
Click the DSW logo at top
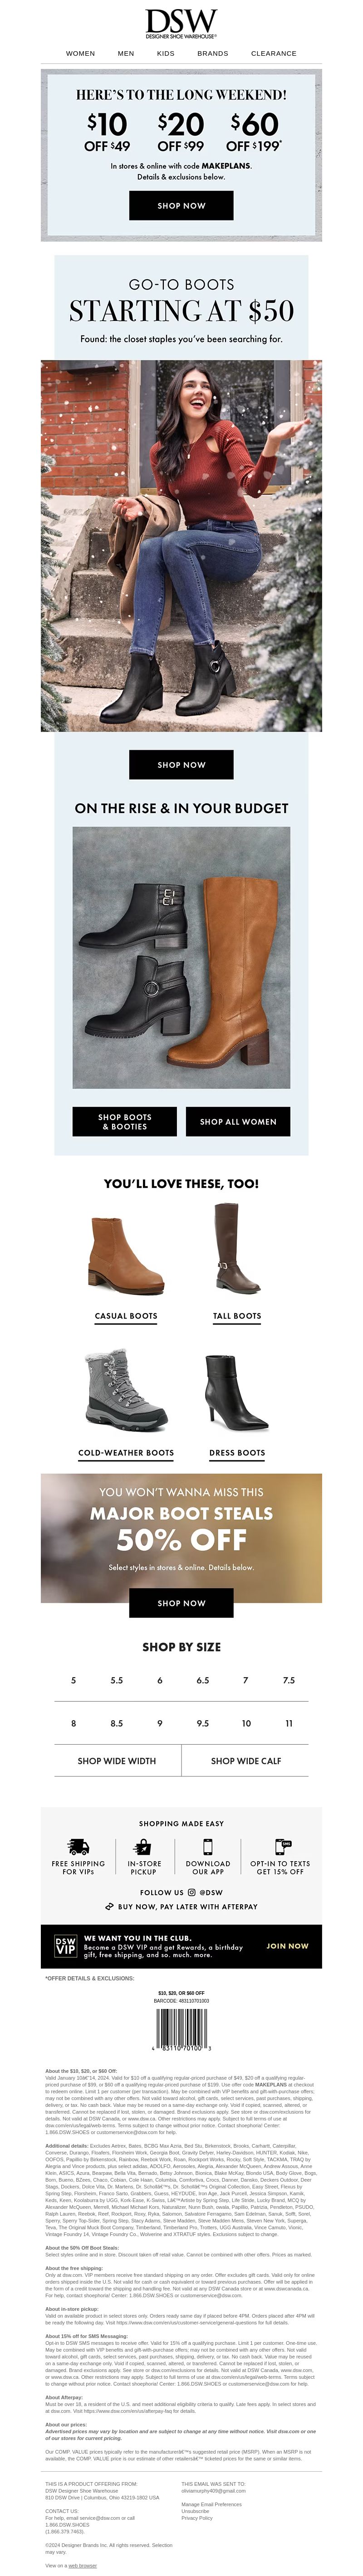(x=181, y=24)
